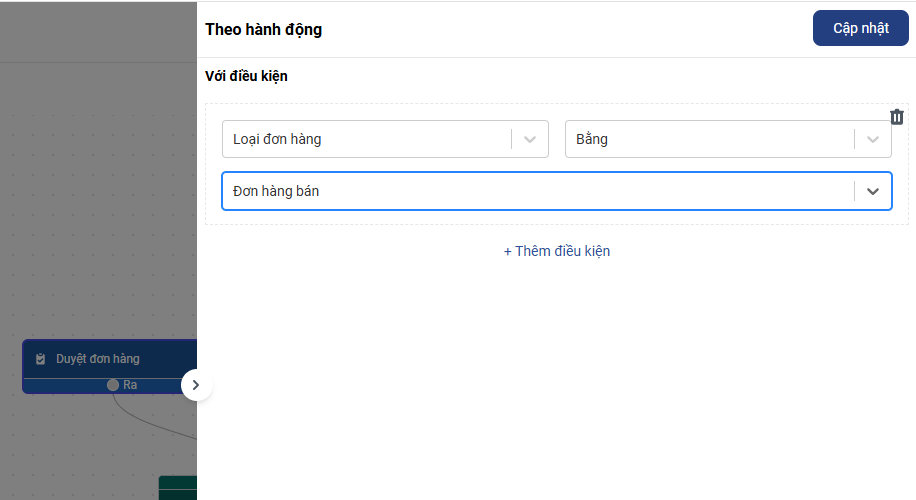Click the Loại đơn hàng field text

(277, 139)
